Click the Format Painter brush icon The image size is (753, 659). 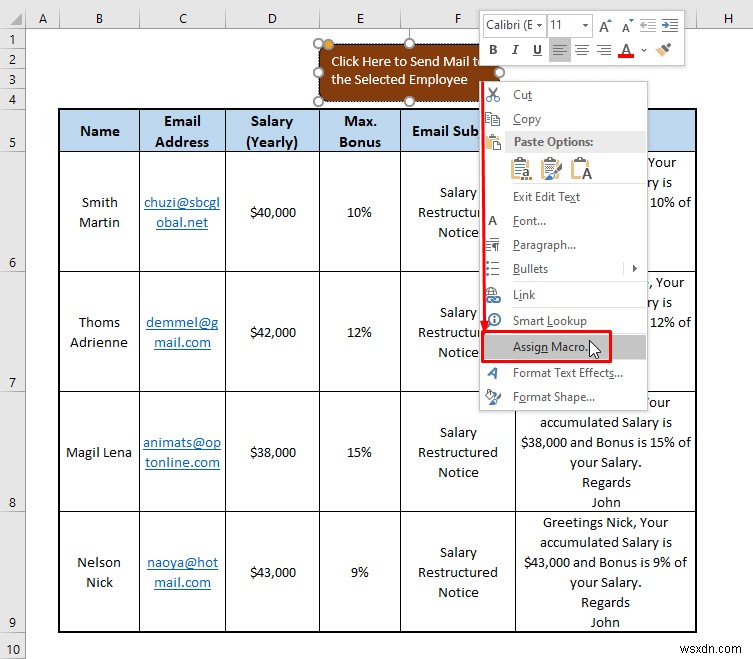point(663,50)
